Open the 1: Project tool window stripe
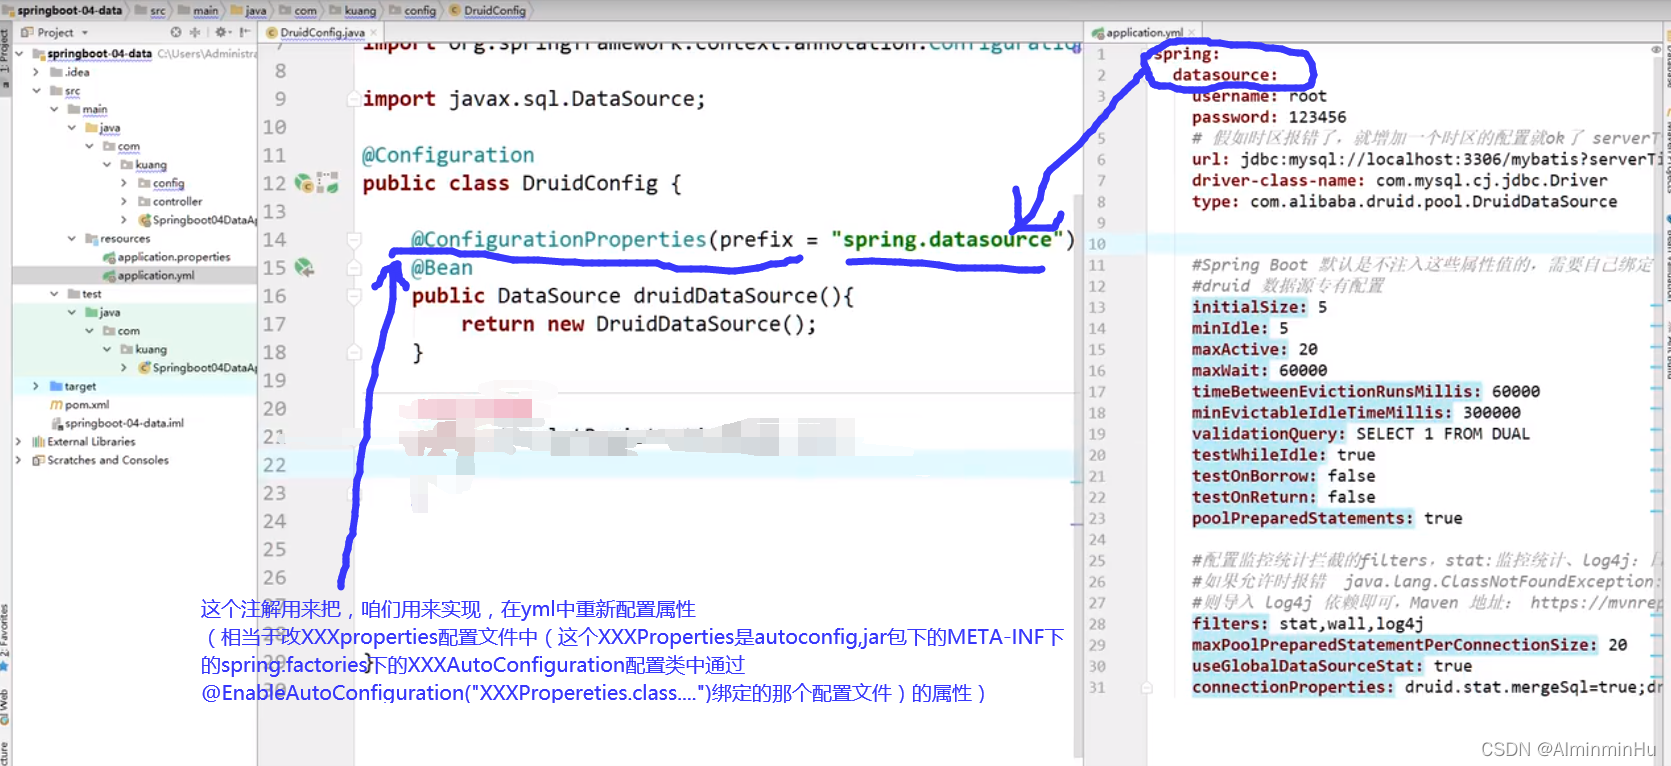Image resolution: width=1671 pixels, height=766 pixels. pyautogui.click(x=5, y=58)
